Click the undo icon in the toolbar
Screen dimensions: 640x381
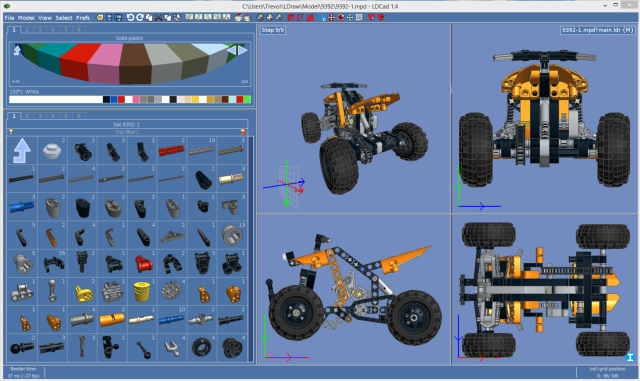pyautogui.click(x=130, y=17)
